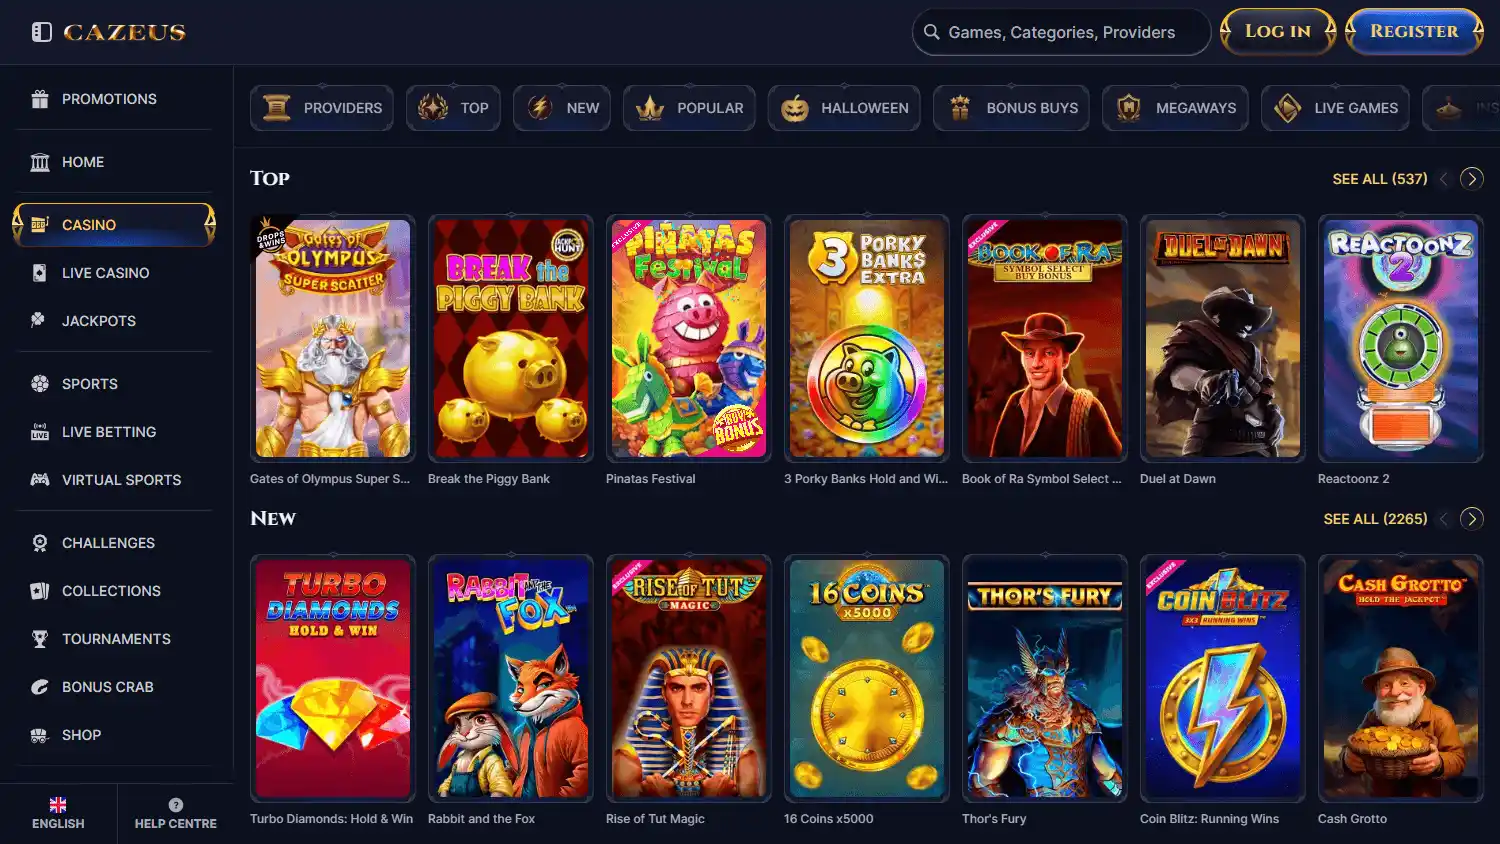
Task: Click the Providers column icon
Action: (x=277, y=108)
